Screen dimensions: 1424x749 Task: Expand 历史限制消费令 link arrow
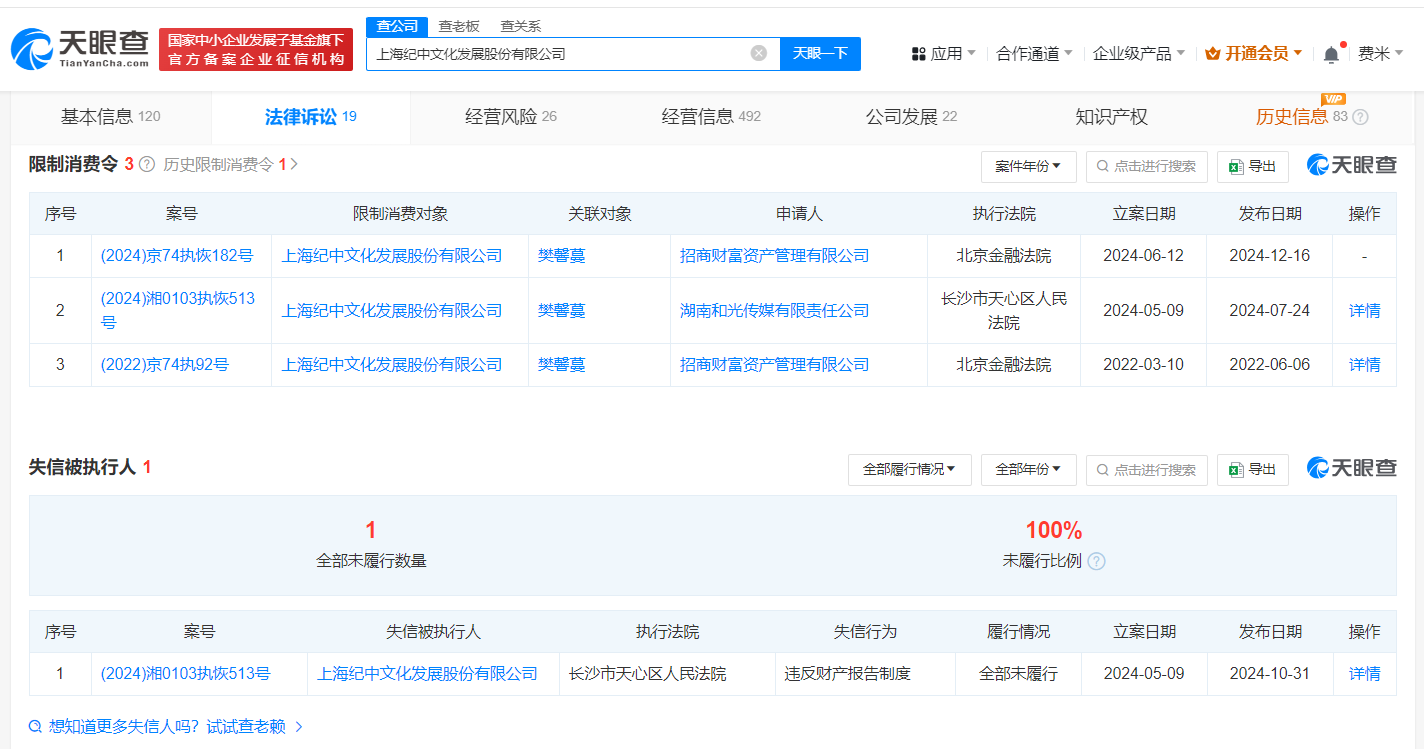(x=294, y=165)
